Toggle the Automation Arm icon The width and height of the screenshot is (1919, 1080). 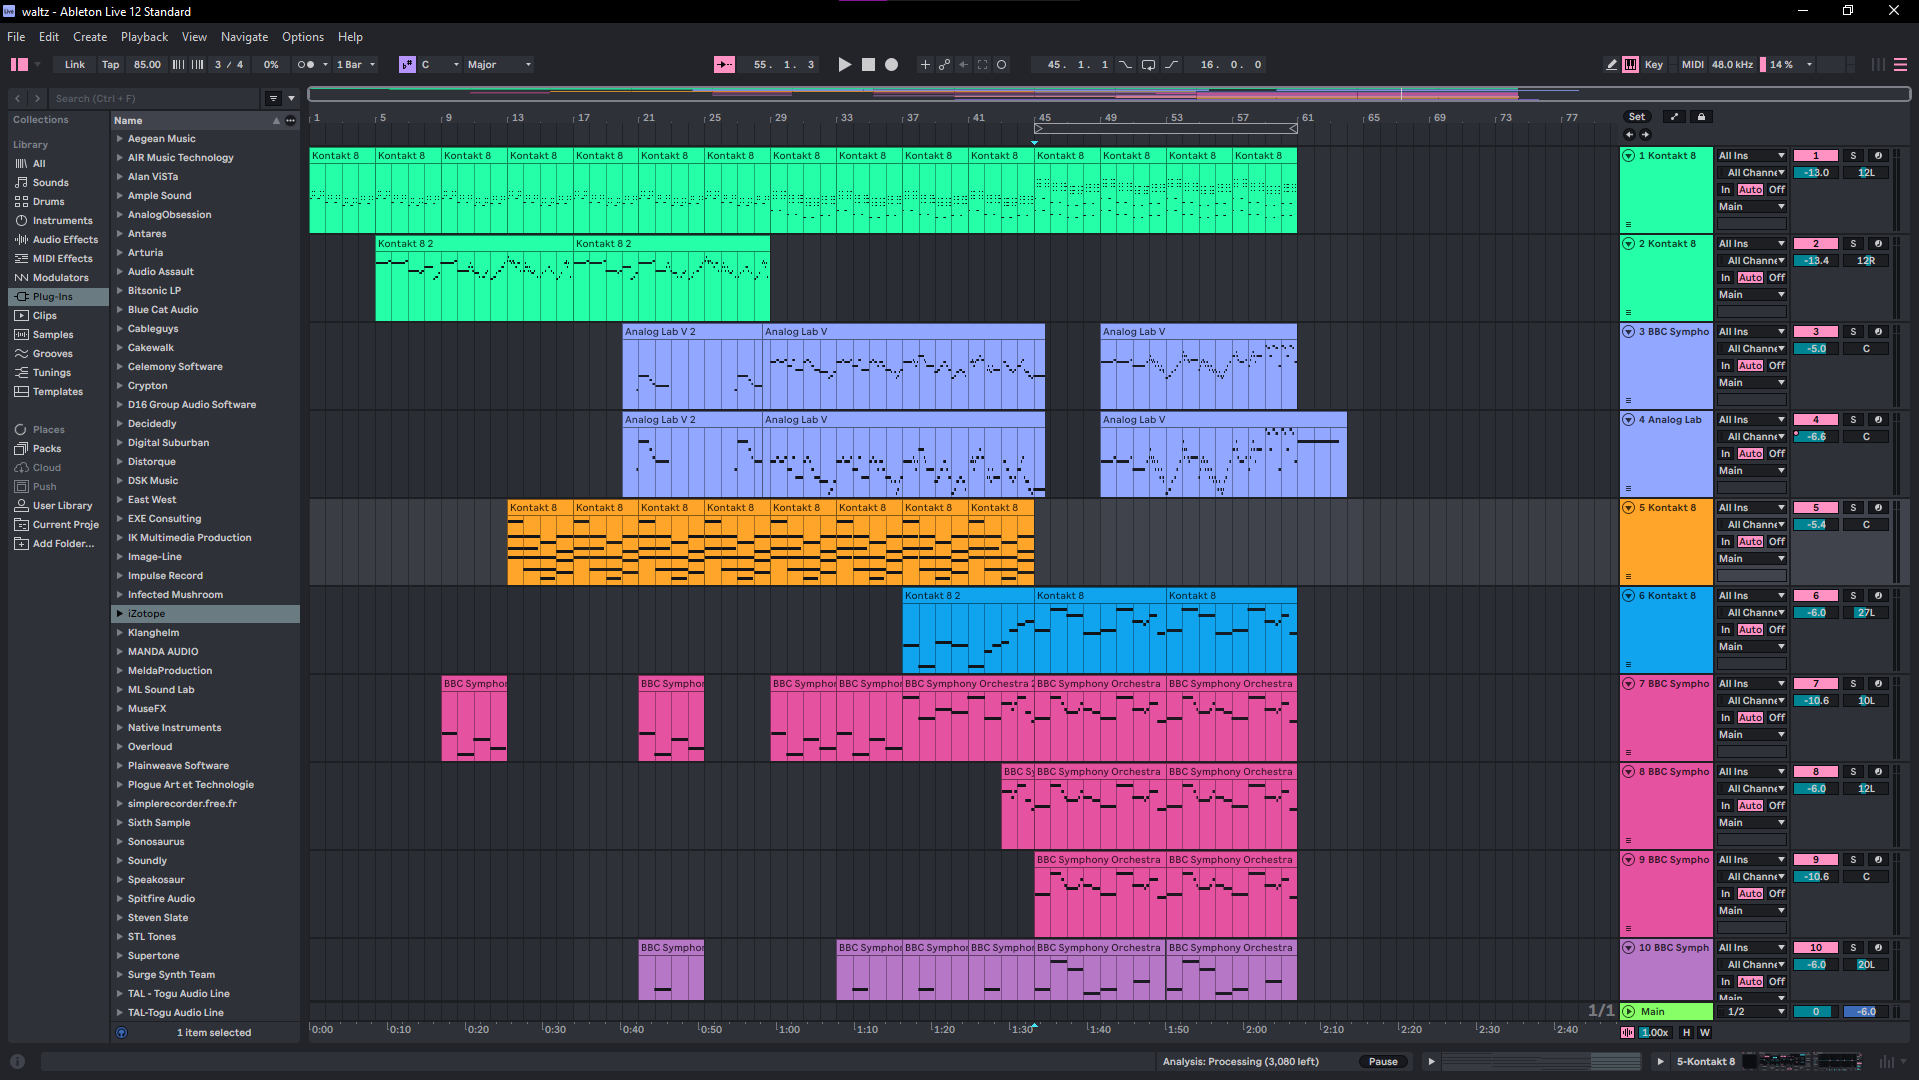(x=944, y=65)
